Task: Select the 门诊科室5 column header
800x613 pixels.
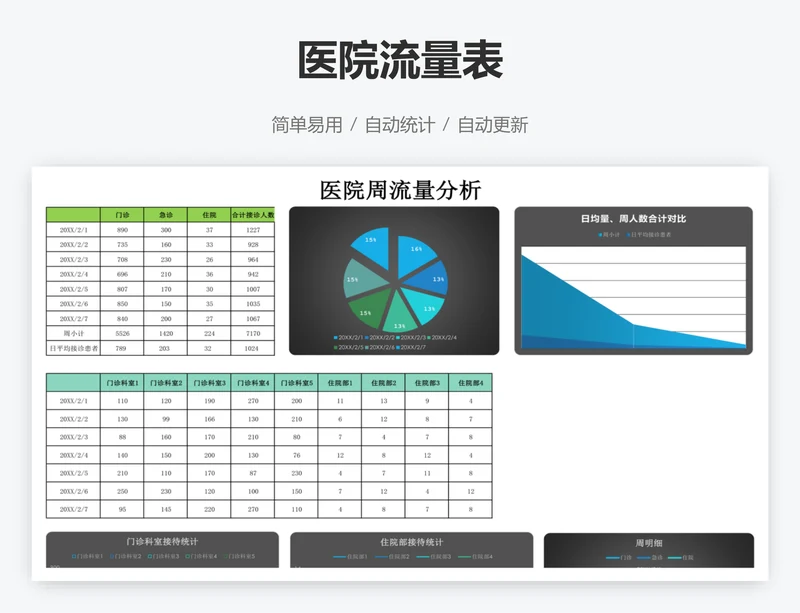Action: coord(296,383)
